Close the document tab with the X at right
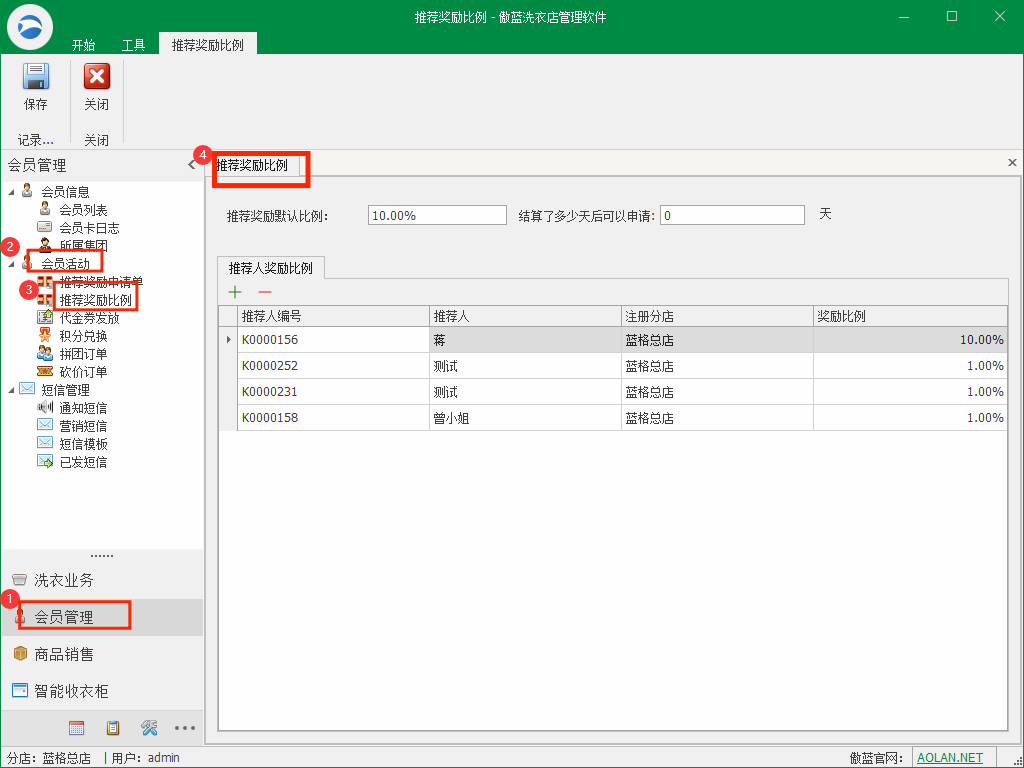The height and width of the screenshot is (768, 1024). (x=1012, y=163)
